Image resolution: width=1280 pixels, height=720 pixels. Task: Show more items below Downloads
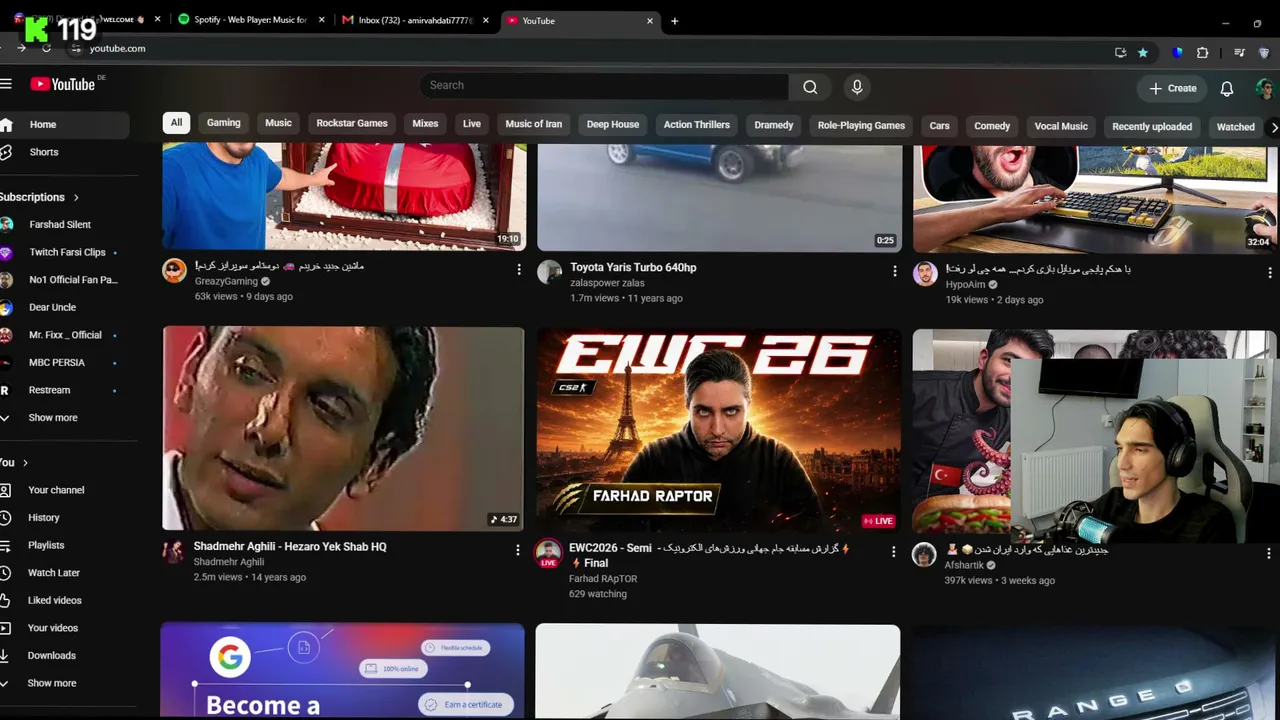click(52, 683)
